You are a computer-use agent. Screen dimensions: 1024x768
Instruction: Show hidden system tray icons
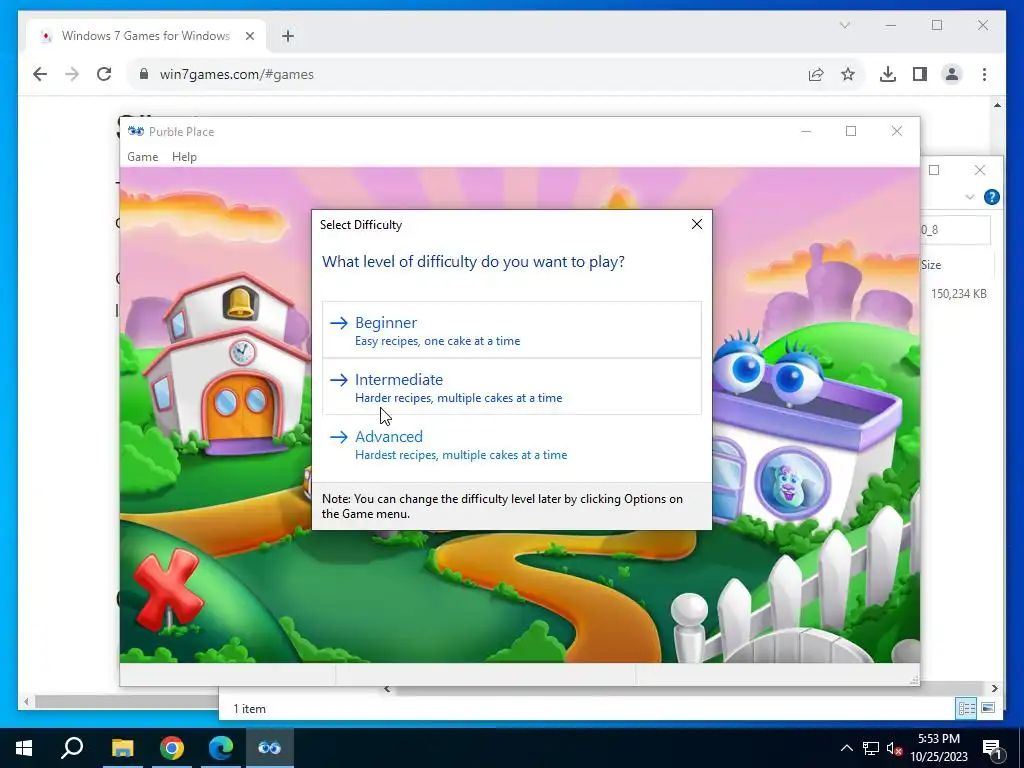click(x=846, y=748)
